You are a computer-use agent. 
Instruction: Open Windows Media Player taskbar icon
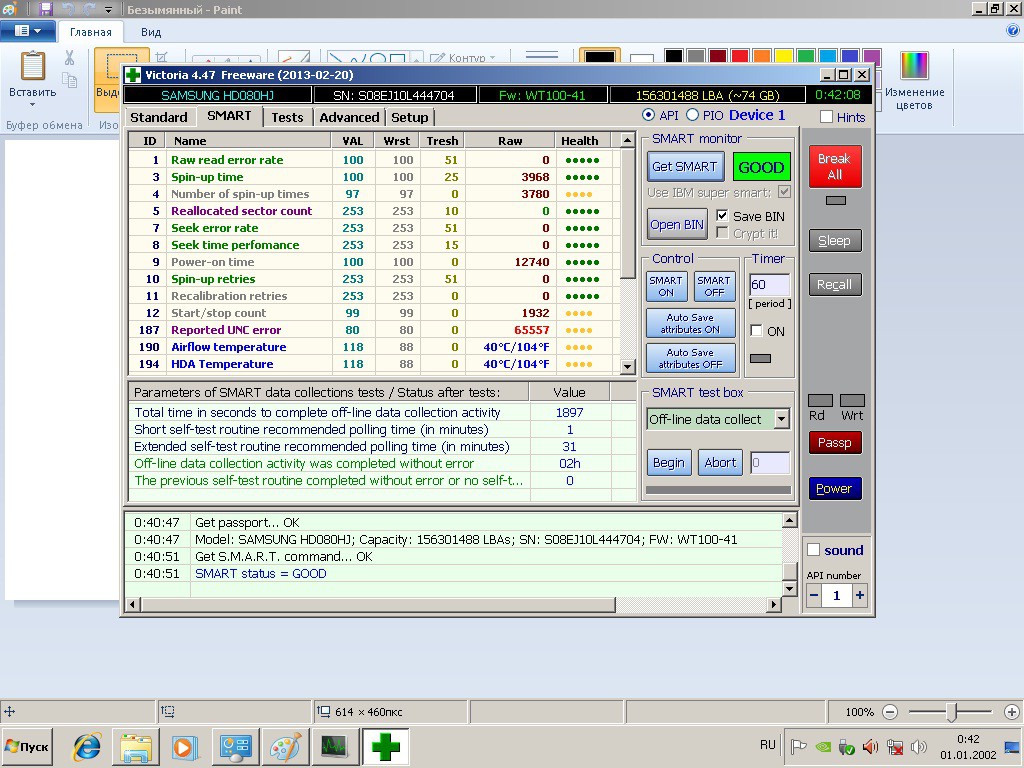tap(185, 746)
